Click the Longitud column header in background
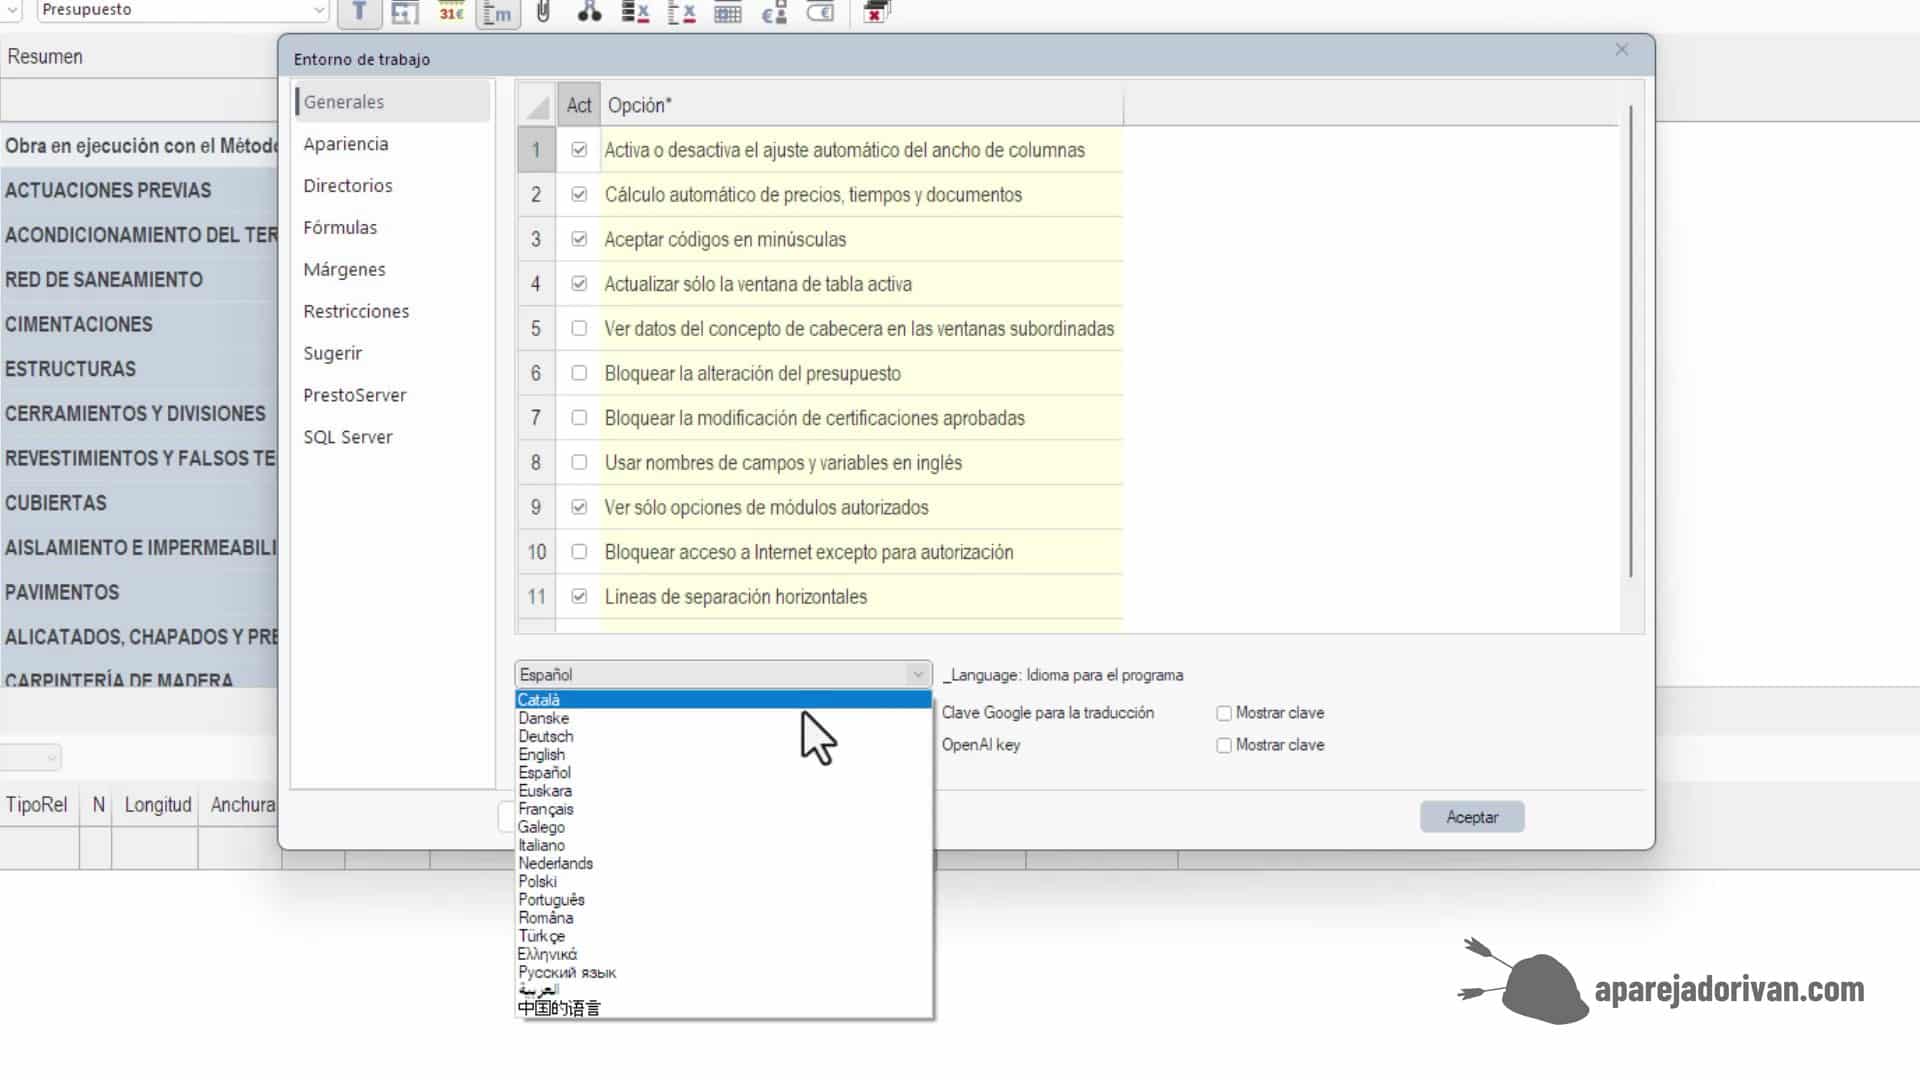The height and width of the screenshot is (1080, 1920). point(157,805)
